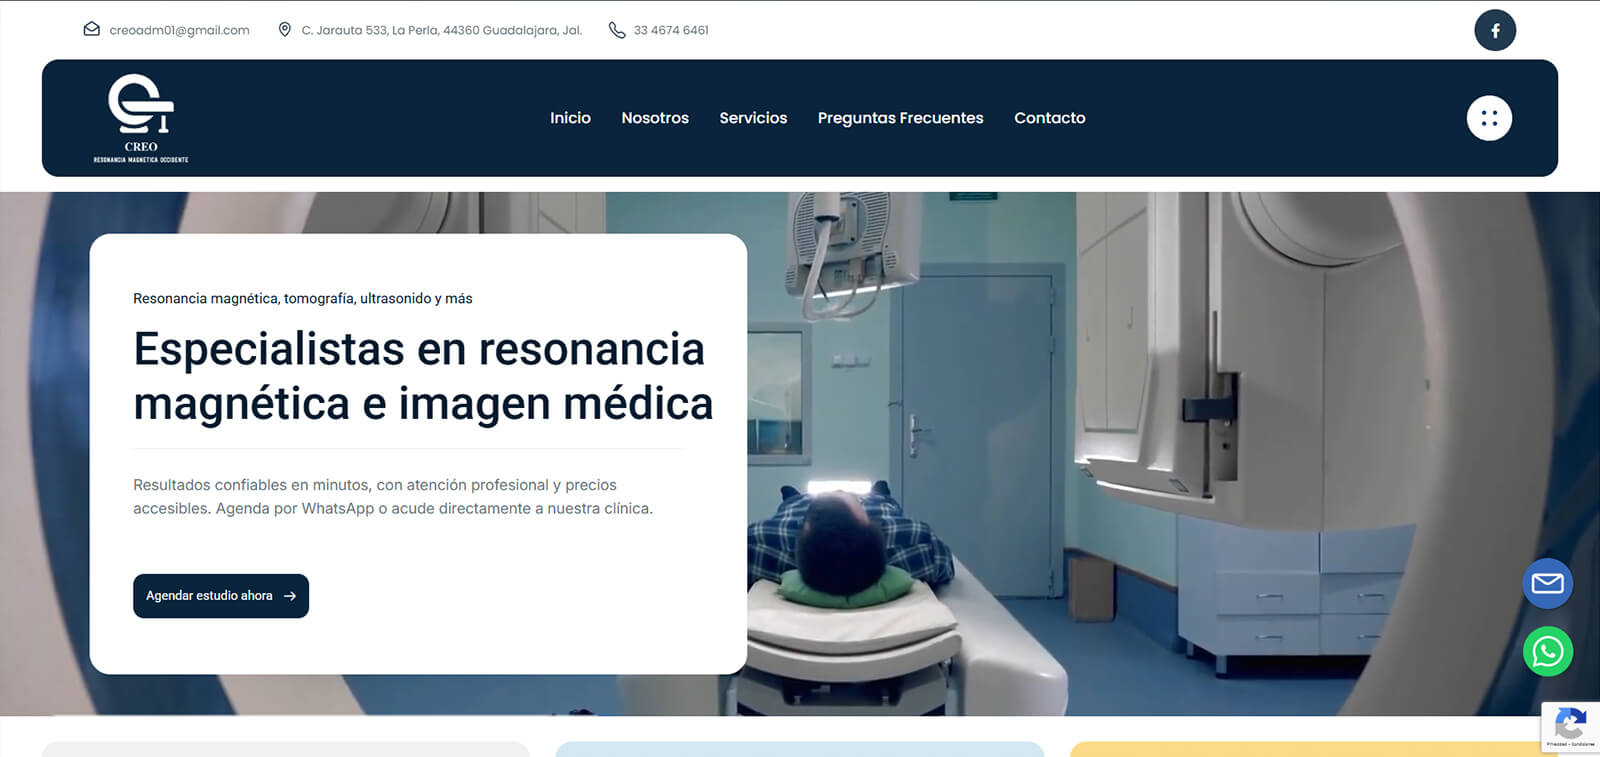
Task: Click the C. Jarauta 533 address link
Action: click(442, 30)
